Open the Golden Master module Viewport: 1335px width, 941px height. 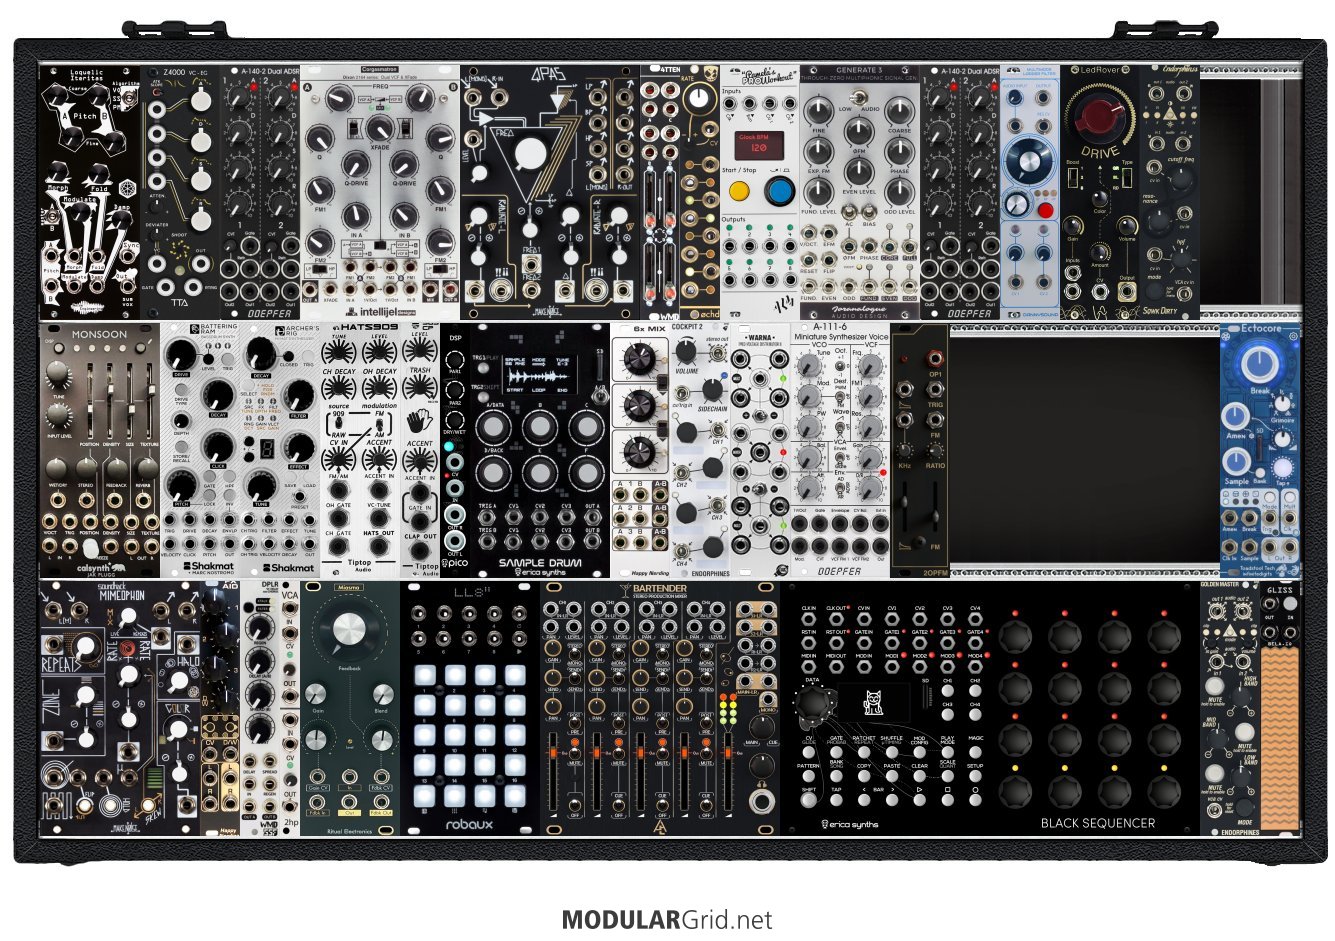(x=1230, y=708)
